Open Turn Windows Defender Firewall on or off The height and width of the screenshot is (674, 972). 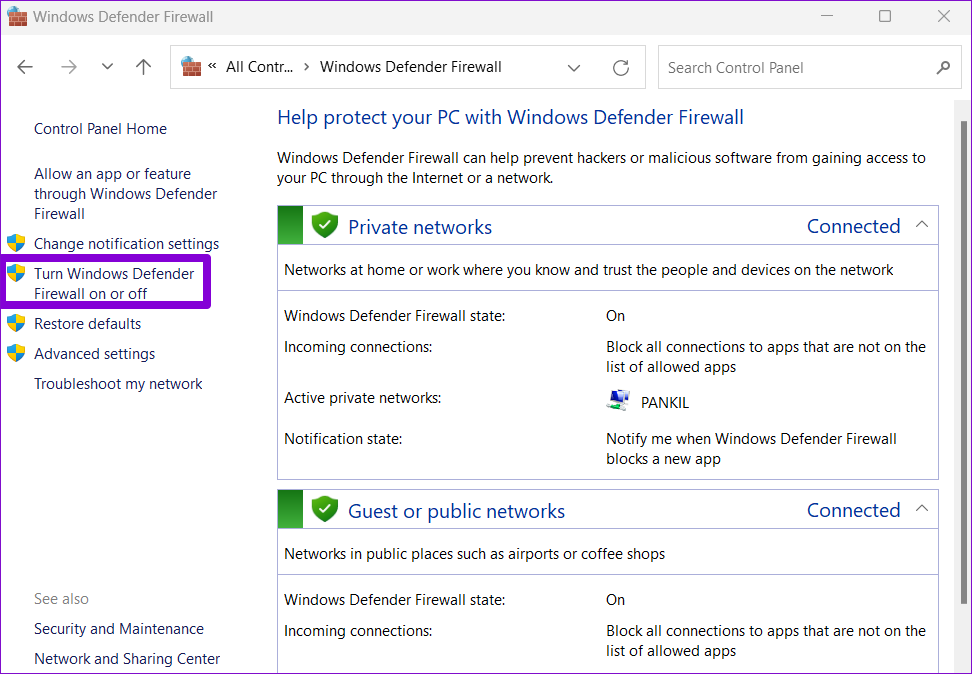114,283
